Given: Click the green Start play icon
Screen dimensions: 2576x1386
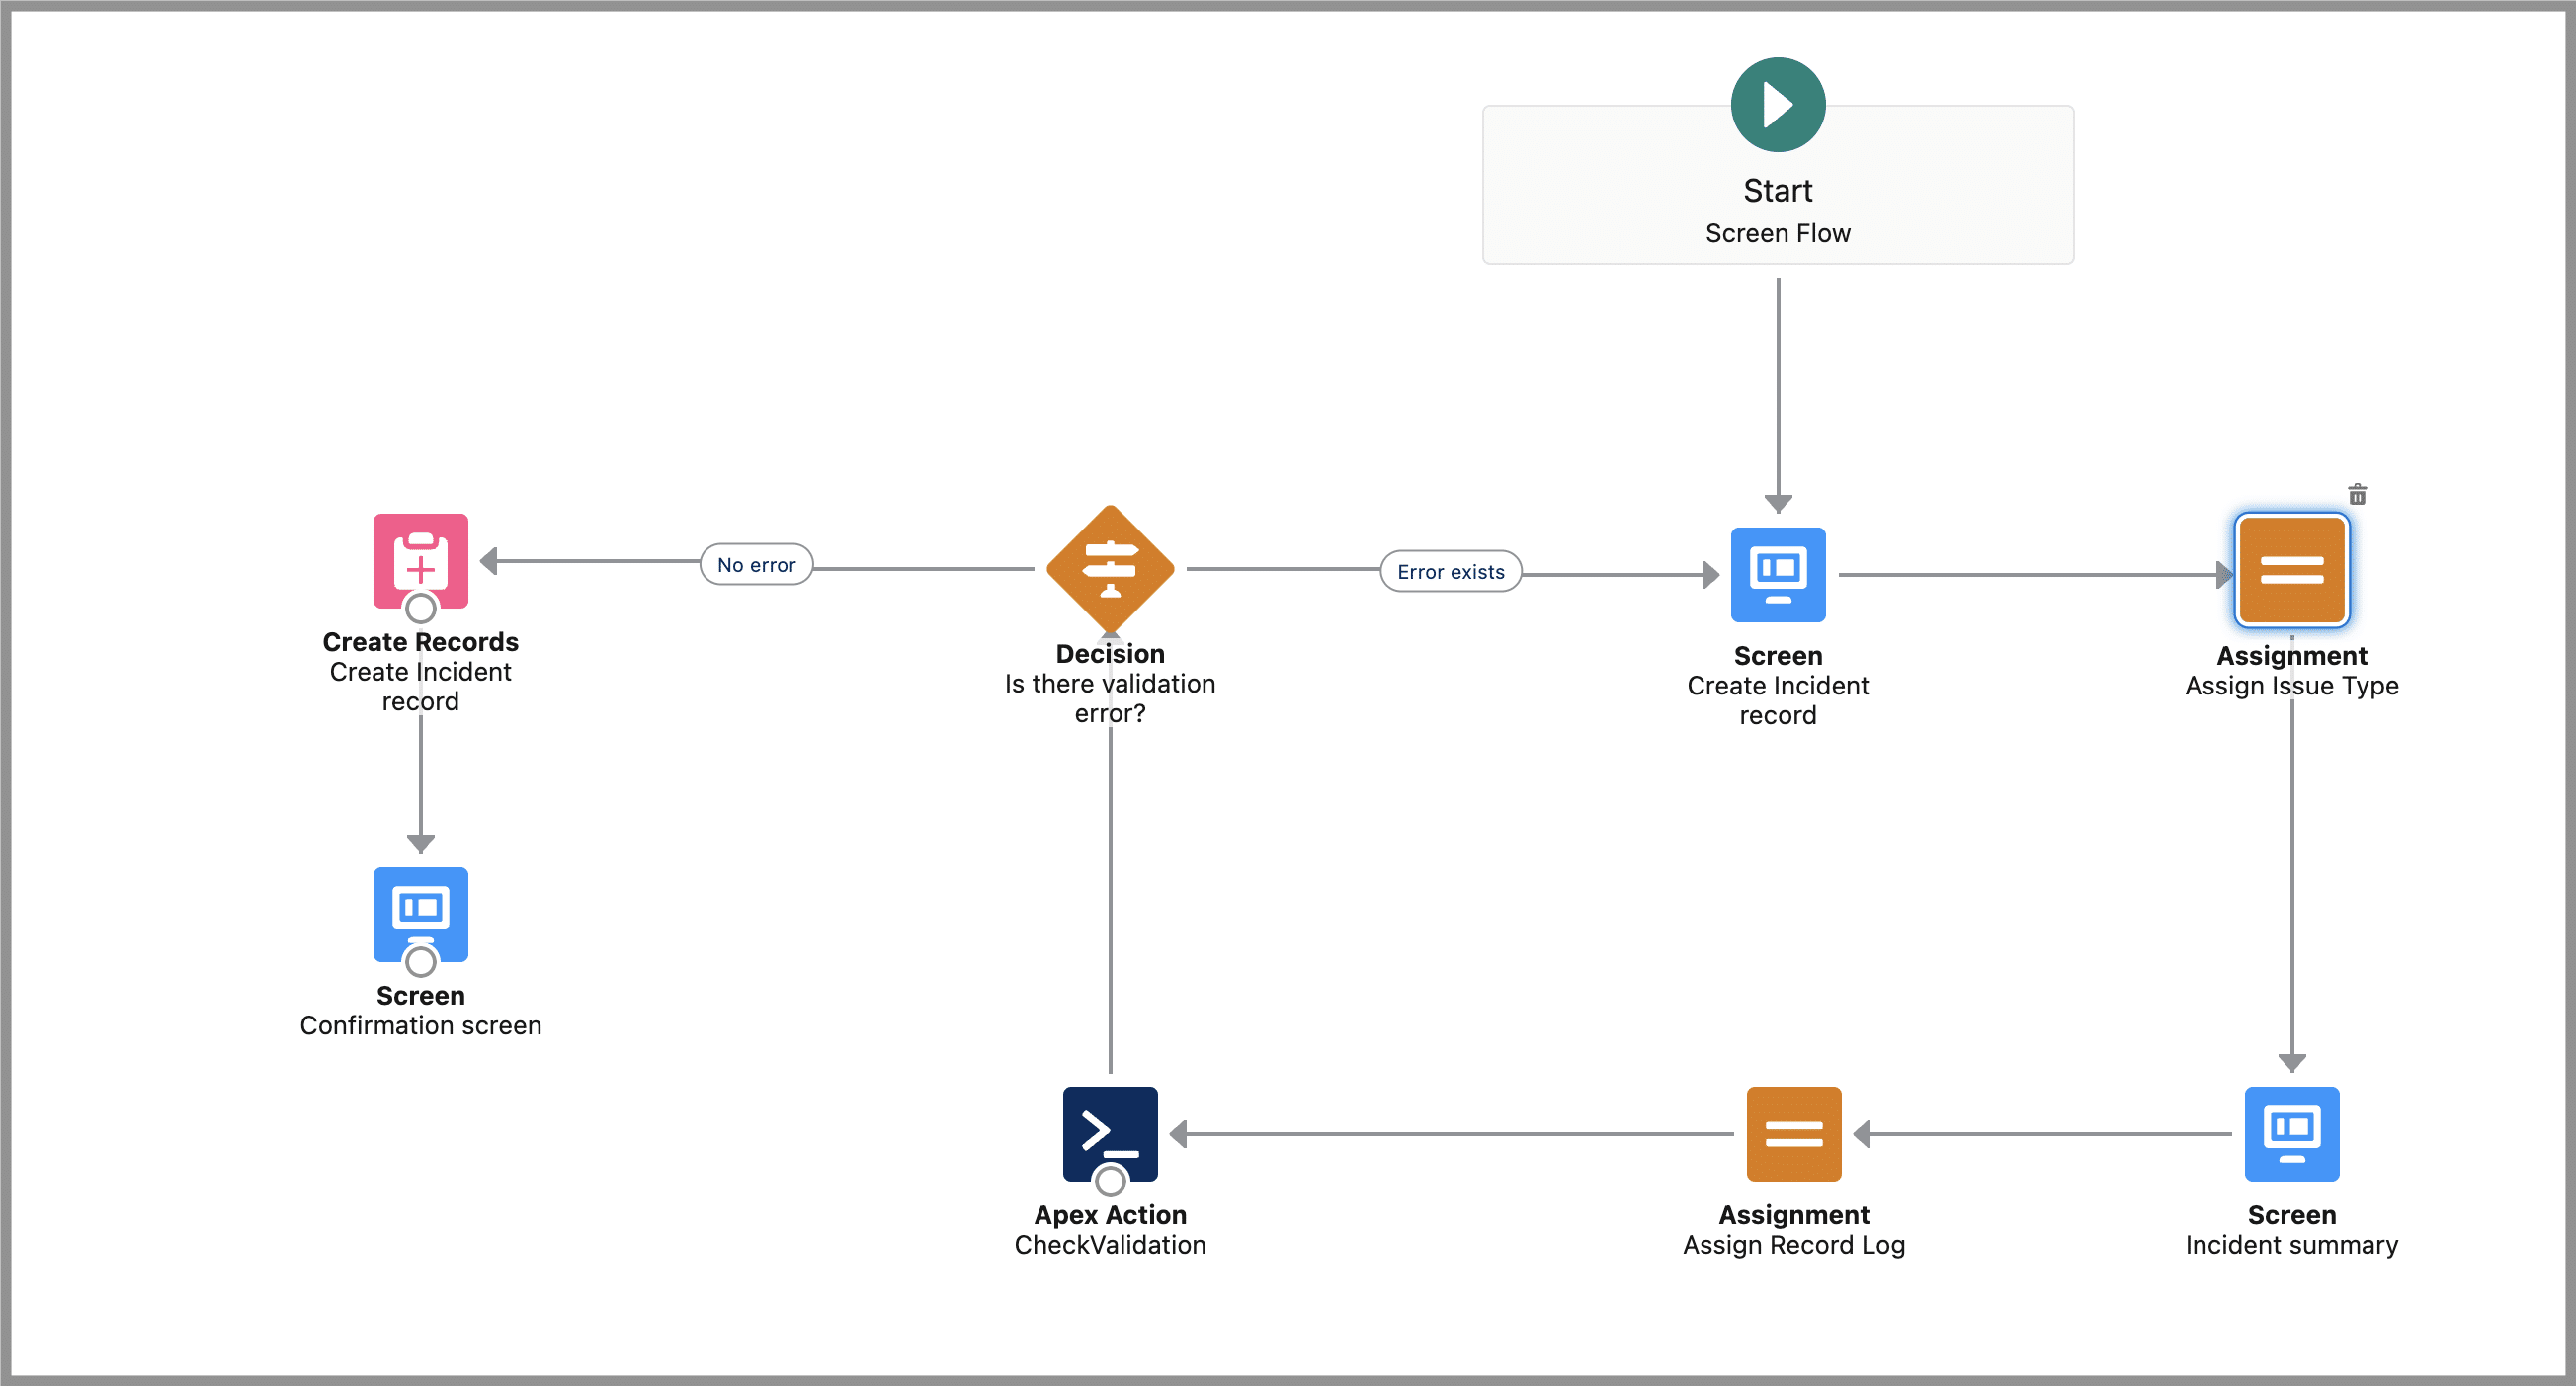Looking at the screenshot, I should [x=1777, y=104].
